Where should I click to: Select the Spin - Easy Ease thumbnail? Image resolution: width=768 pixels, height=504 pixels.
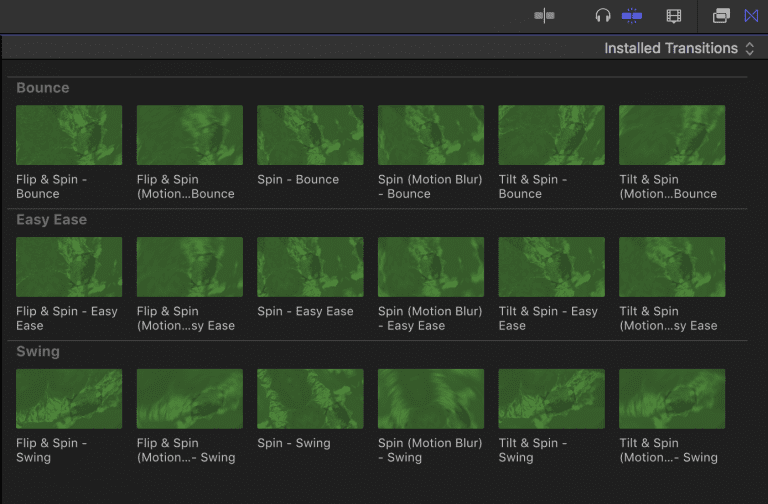tap(310, 267)
